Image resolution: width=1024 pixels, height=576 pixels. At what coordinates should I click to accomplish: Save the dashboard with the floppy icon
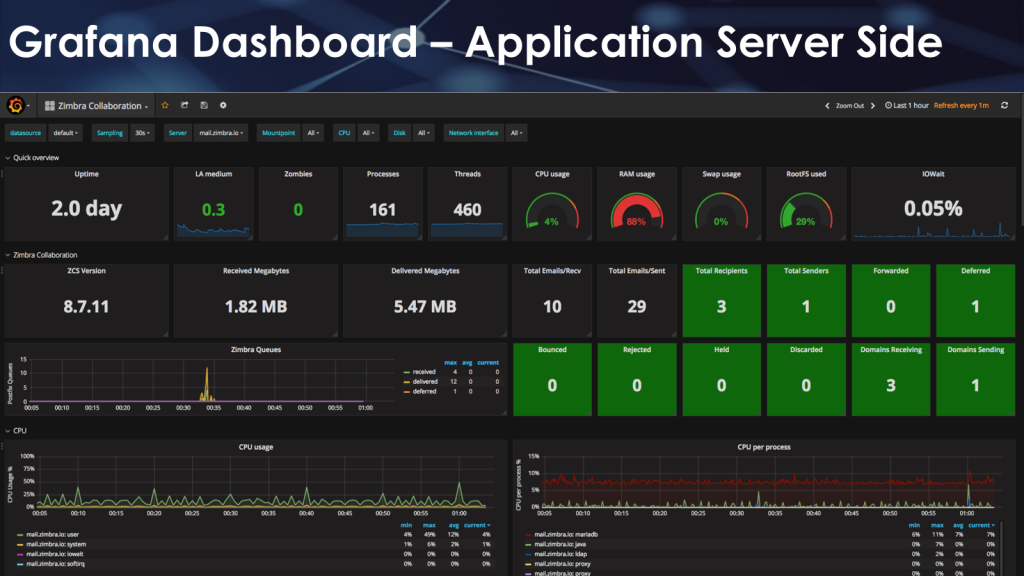(204, 105)
